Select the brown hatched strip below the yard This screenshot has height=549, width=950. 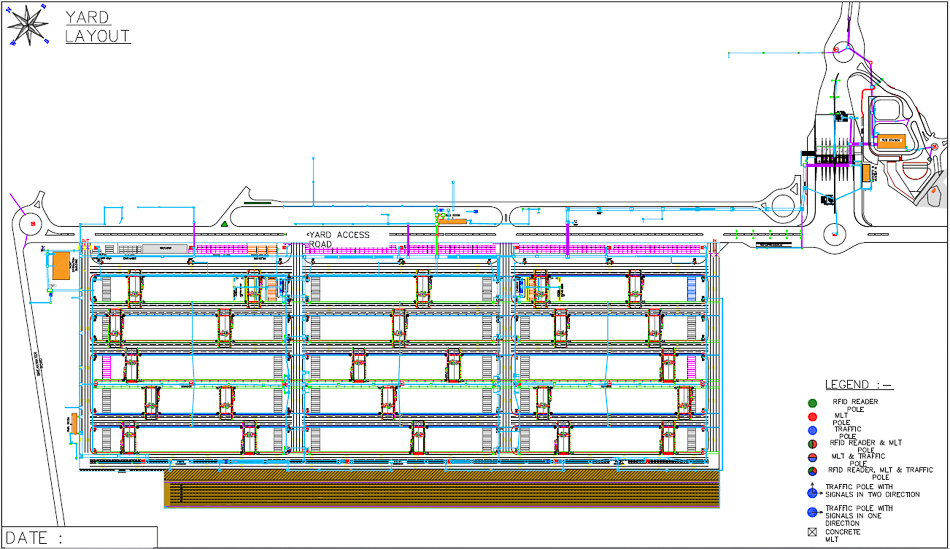tap(441, 490)
